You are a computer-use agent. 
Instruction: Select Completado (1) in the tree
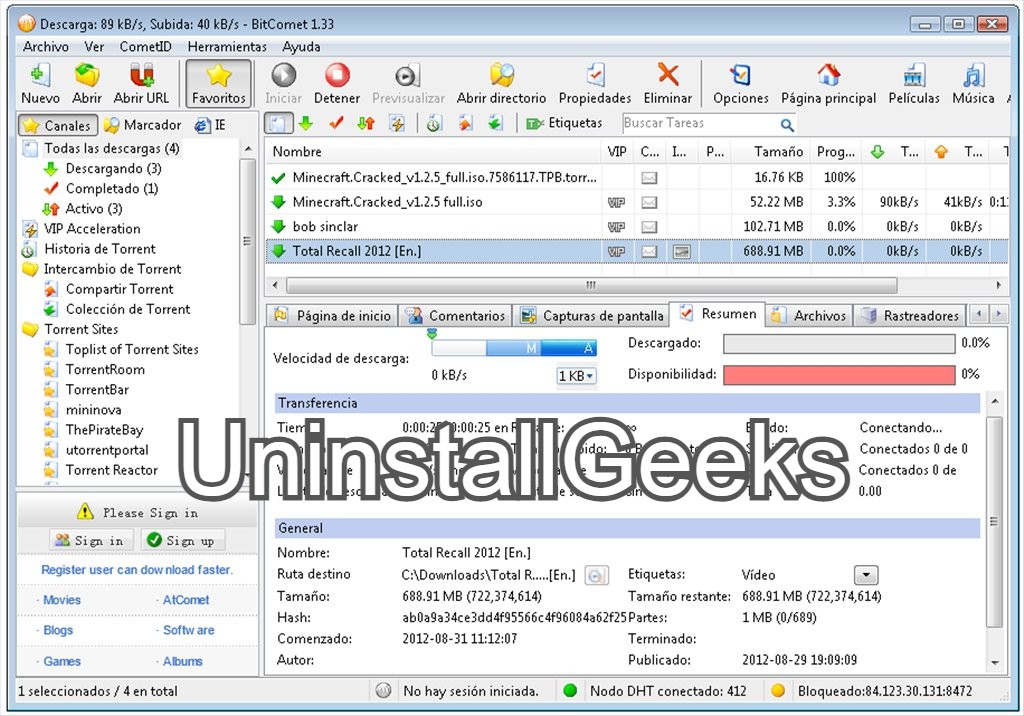[112, 189]
